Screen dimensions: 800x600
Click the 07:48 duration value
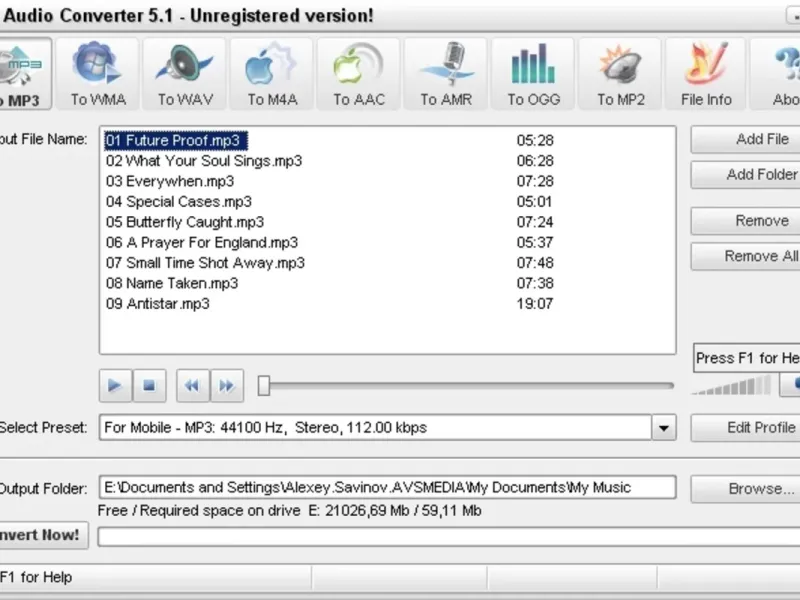535,263
